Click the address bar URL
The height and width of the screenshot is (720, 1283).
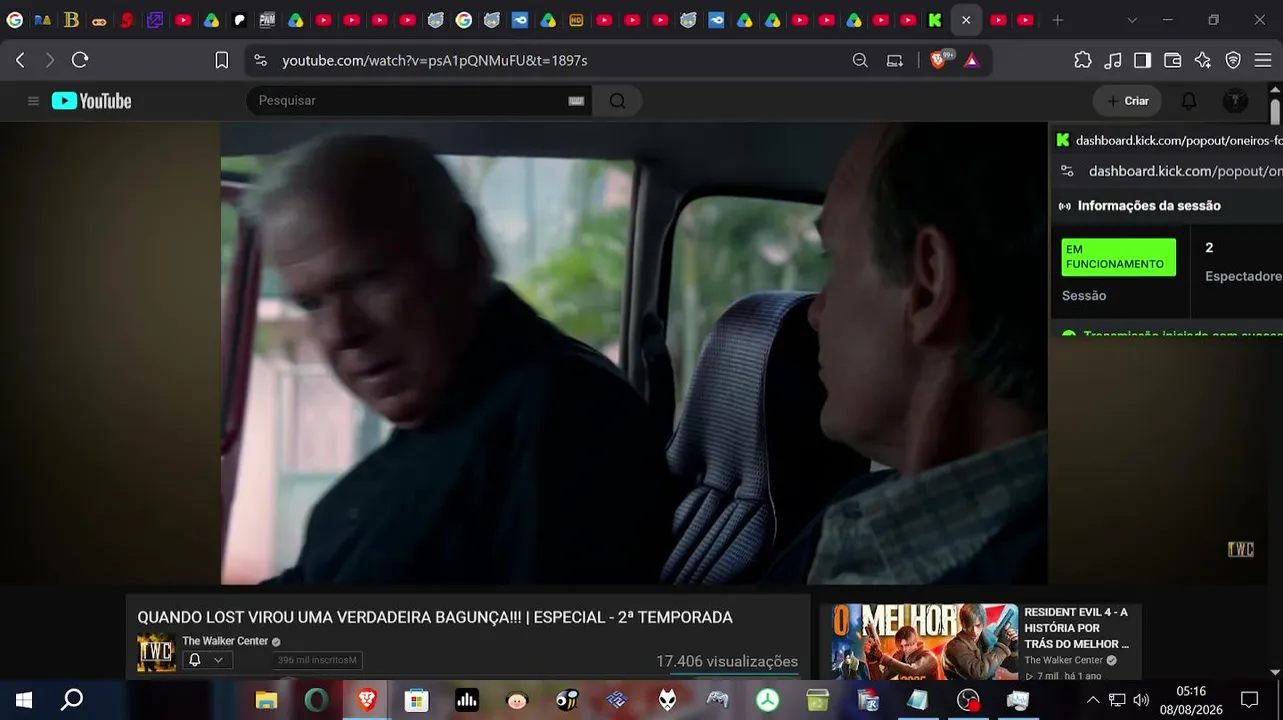point(435,60)
